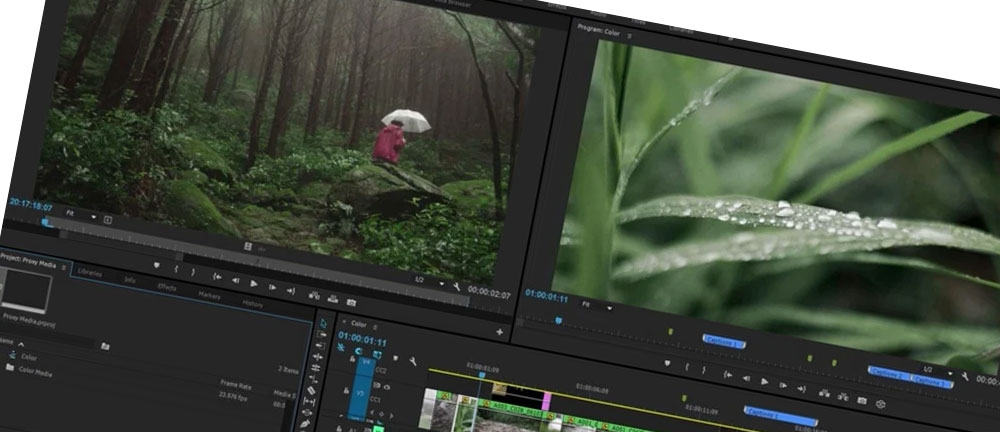Step back one frame in Program Monitor
The height and width of the screenshot is (432, 1000).
pyautogui.click(x=746, y=378)
